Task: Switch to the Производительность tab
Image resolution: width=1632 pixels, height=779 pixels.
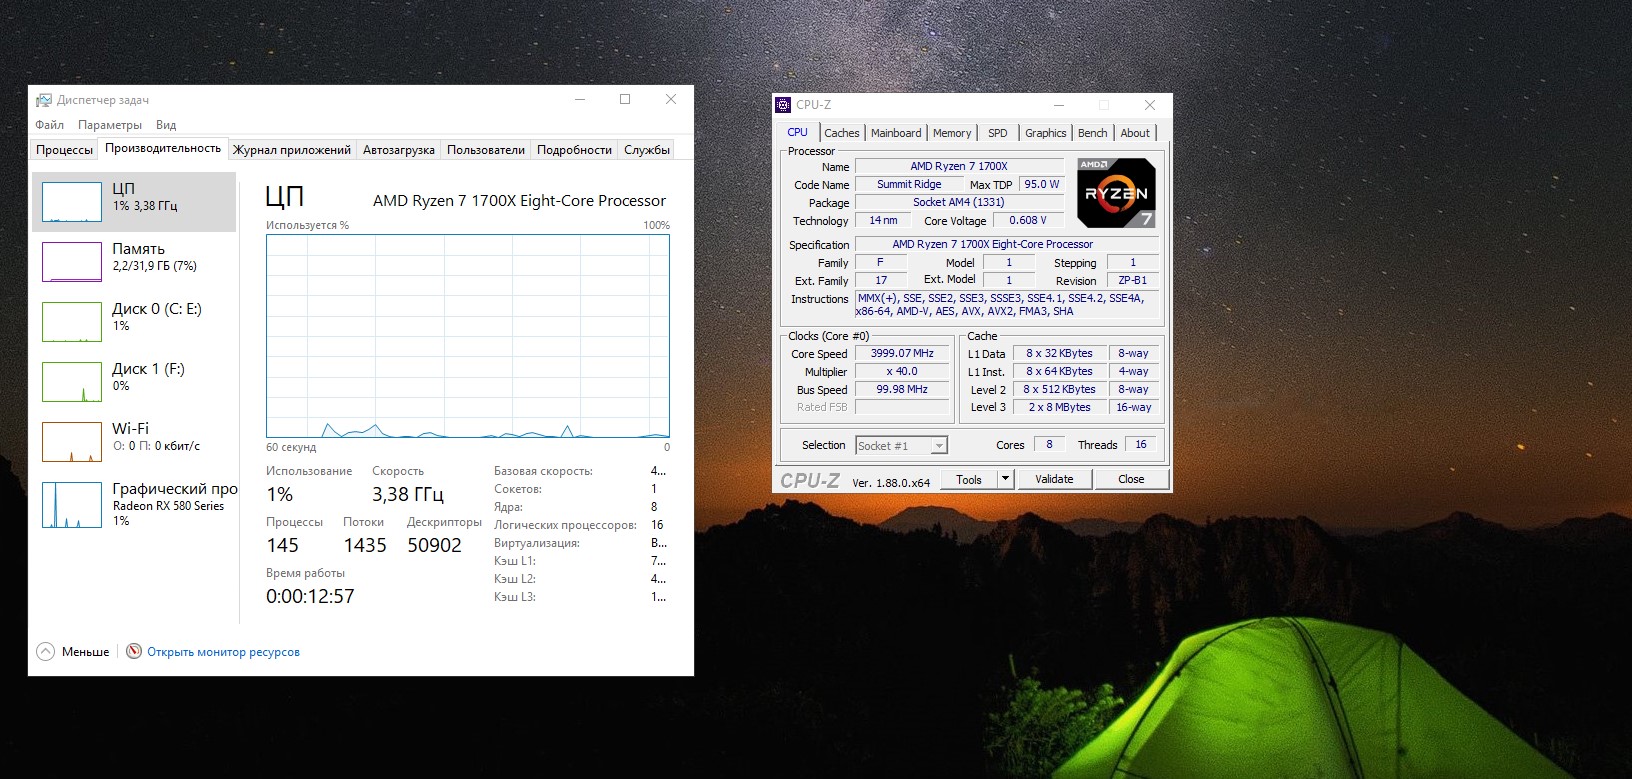Action: click(163, 148)
